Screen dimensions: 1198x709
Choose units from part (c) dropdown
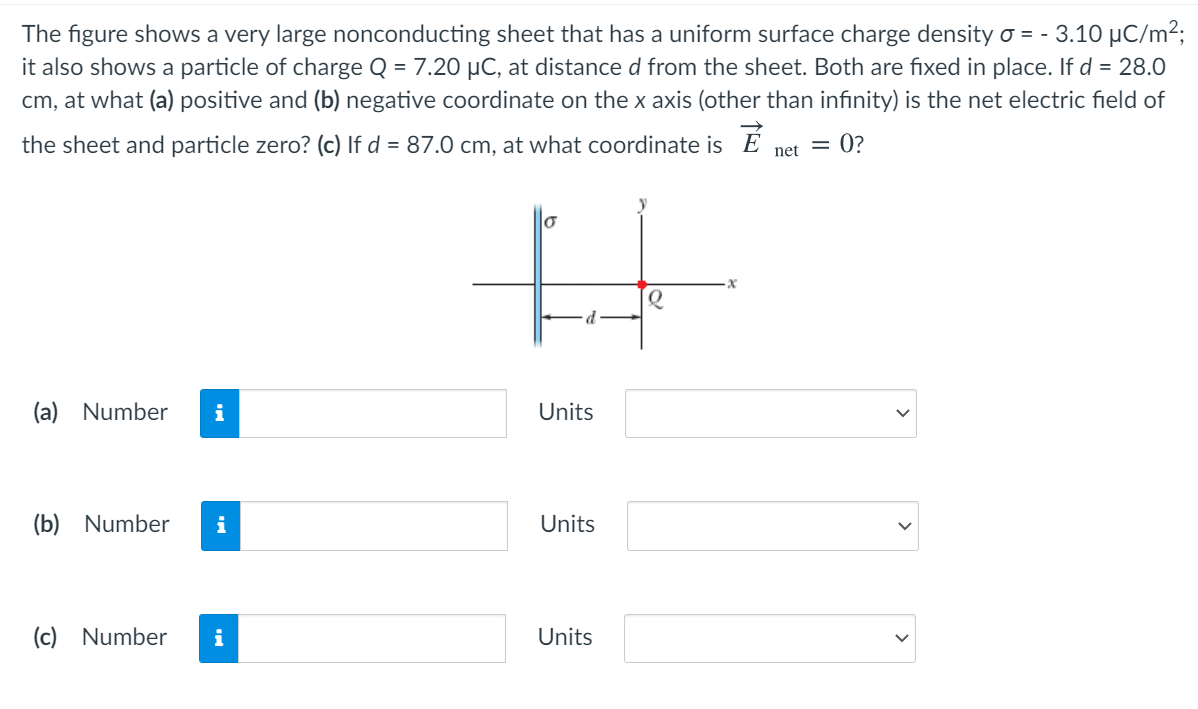[769, 638]
